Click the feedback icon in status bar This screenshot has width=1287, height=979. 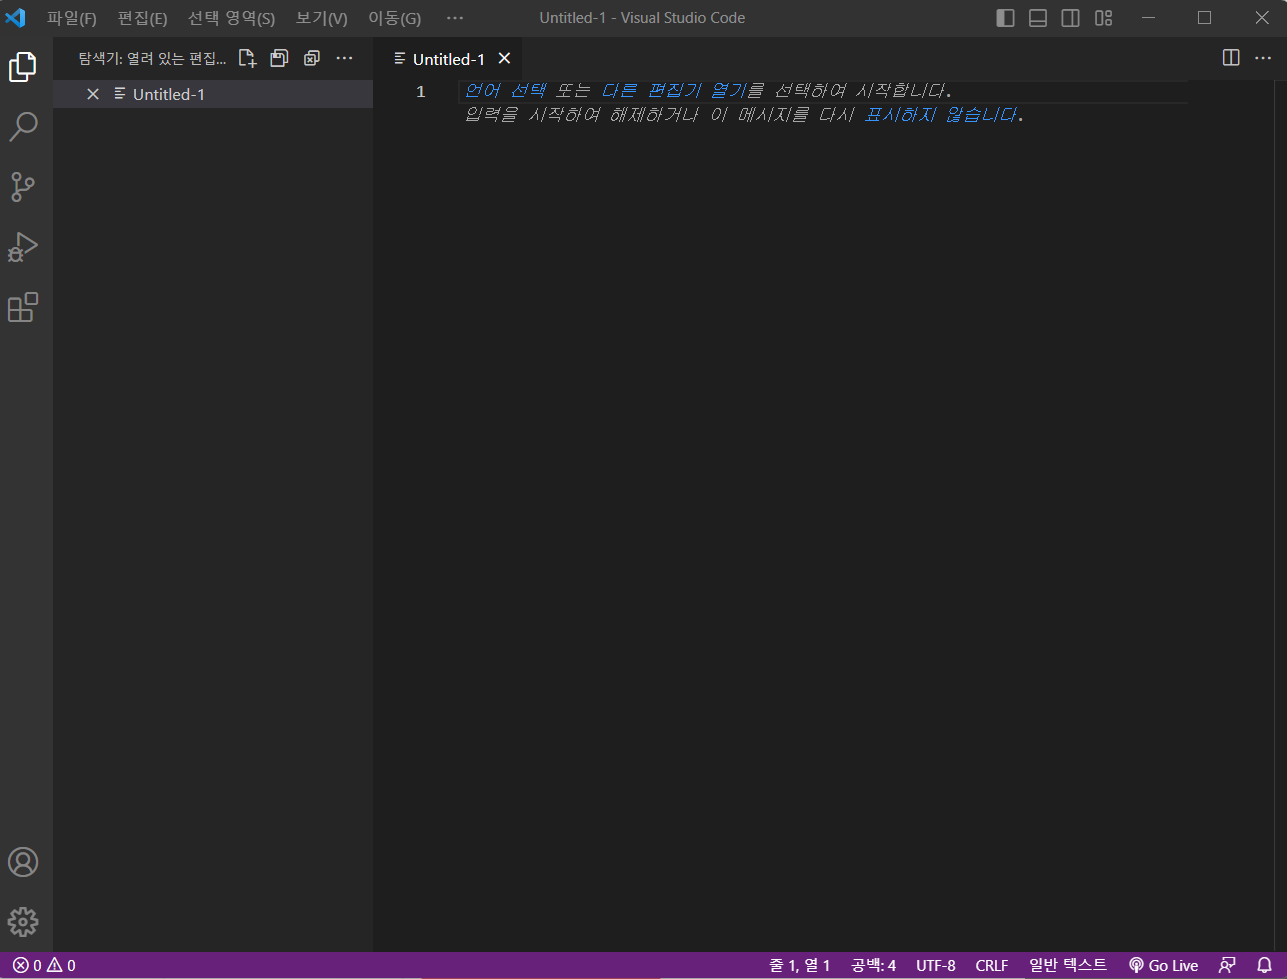(x=1227, y=966)
